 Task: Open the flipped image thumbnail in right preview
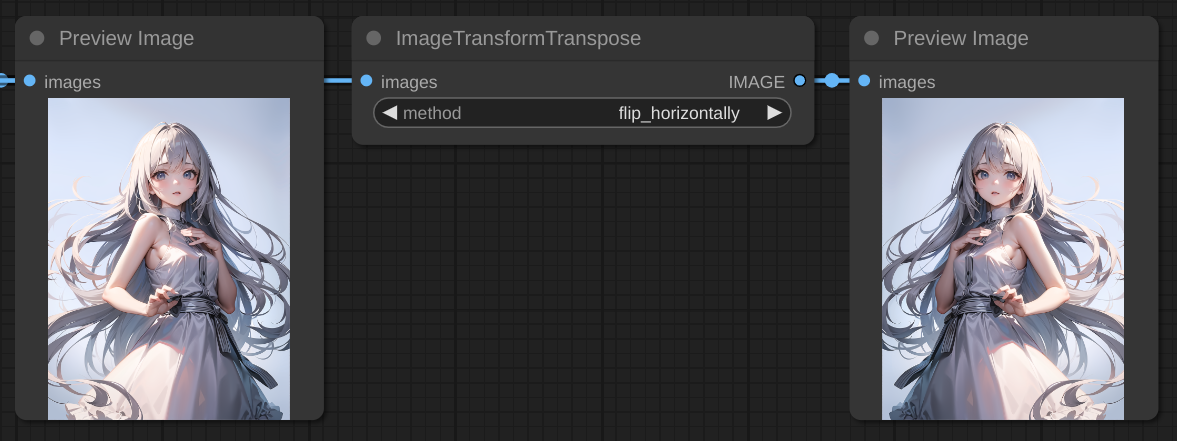click(1003, 258)
